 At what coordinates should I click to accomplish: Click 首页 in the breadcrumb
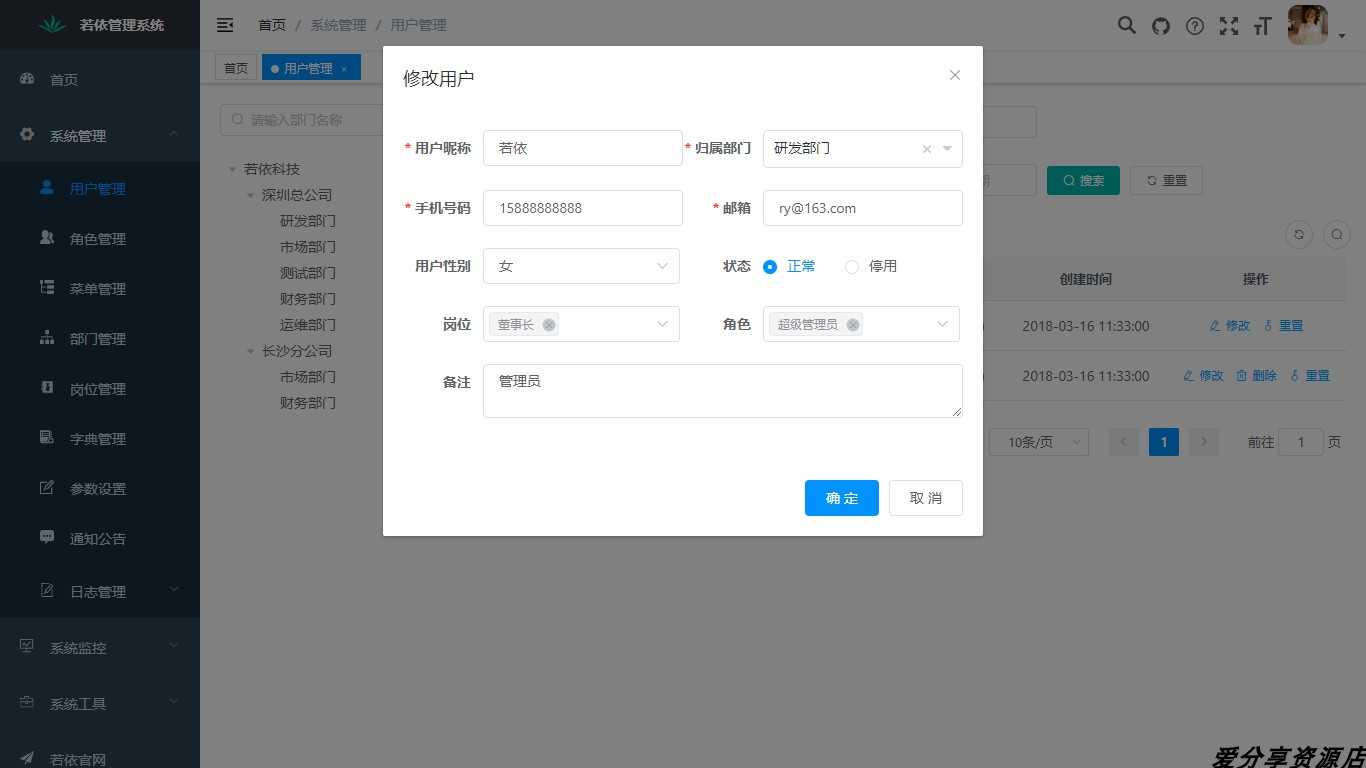(x=272, y=25)
